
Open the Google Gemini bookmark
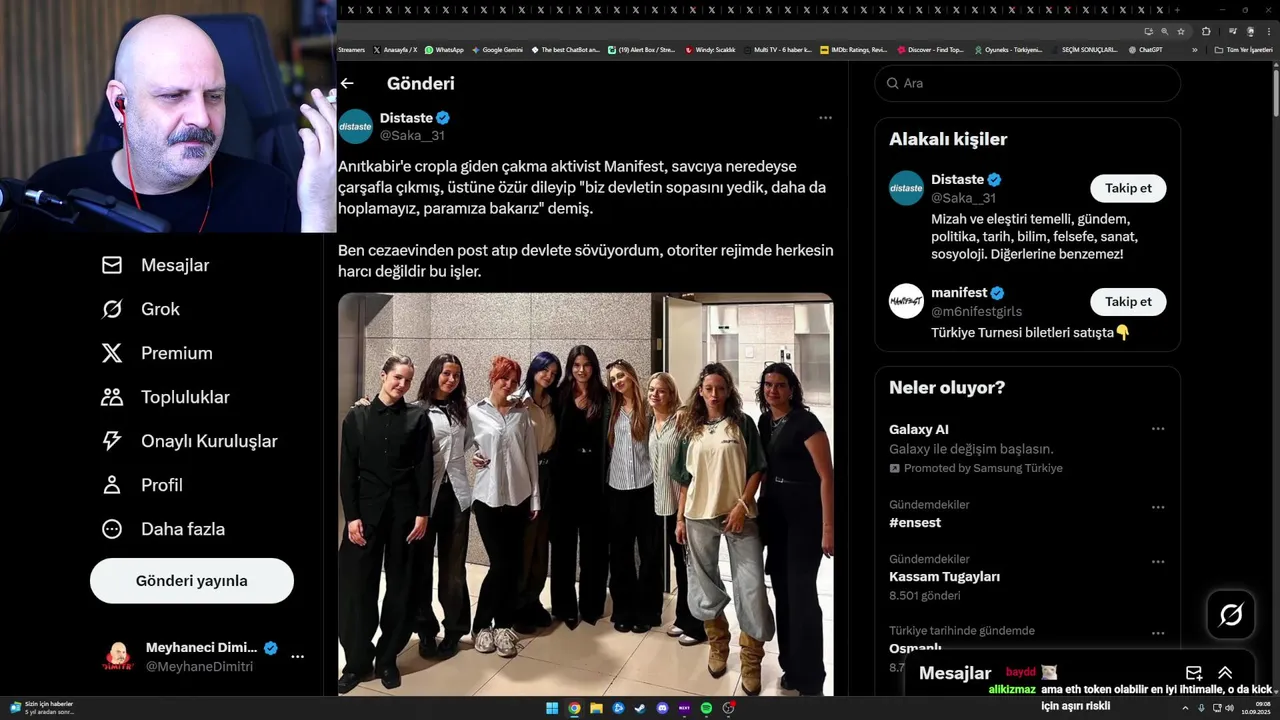(497, 49)
